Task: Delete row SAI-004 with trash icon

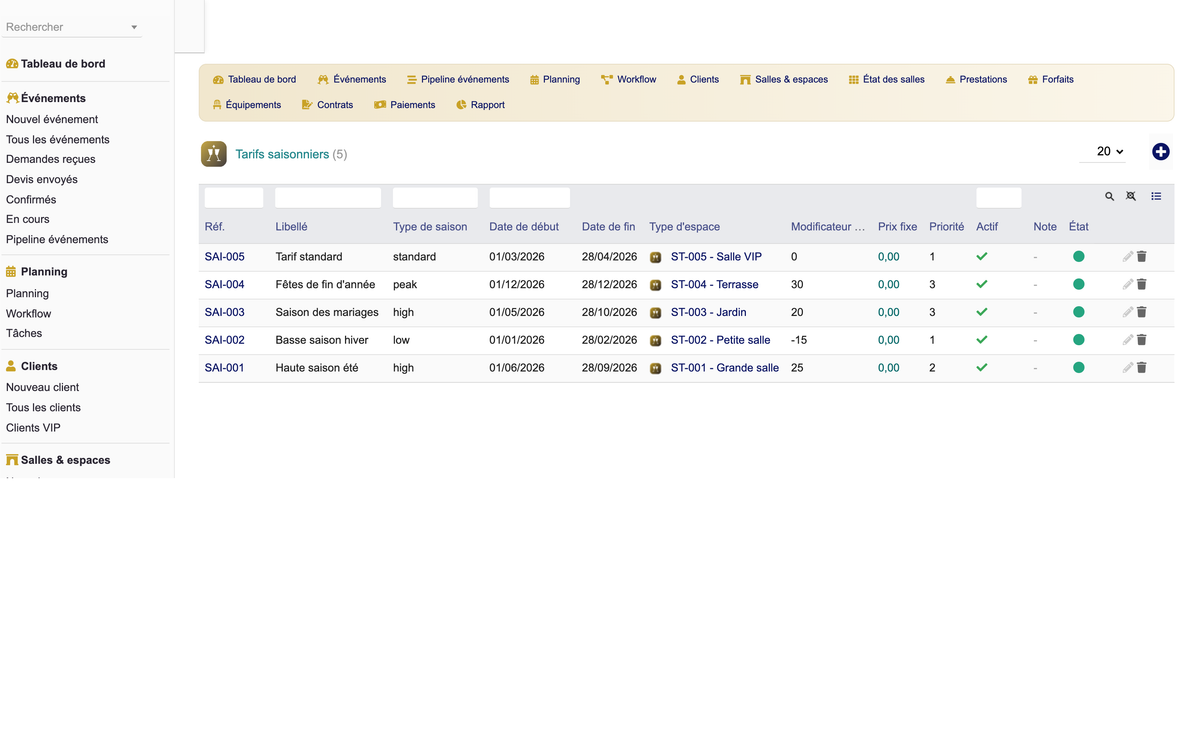Action: click(1142, 285)
